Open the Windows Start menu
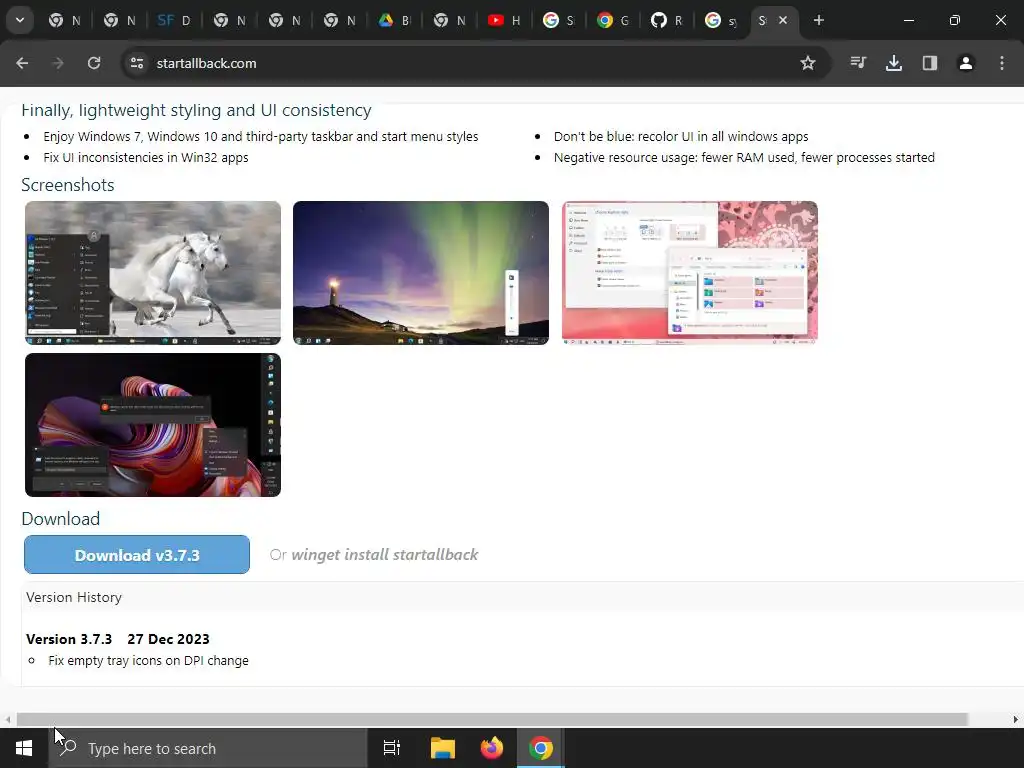 coord(24,748)
